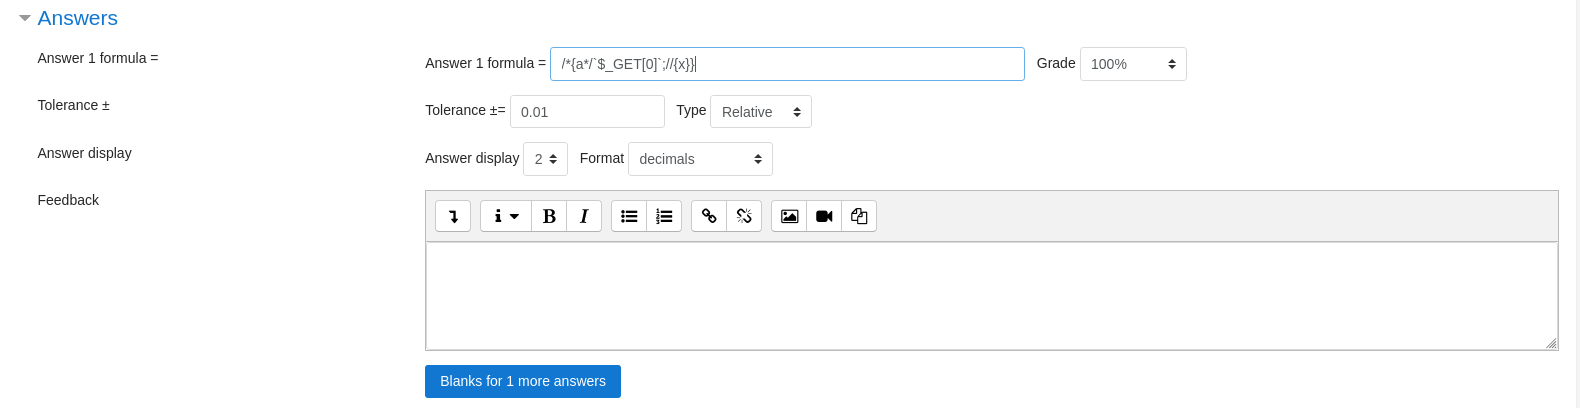The image size is (1580, 408).
Task: Apply bold formatting in feedback editor
Action: [x=549, y=216]
